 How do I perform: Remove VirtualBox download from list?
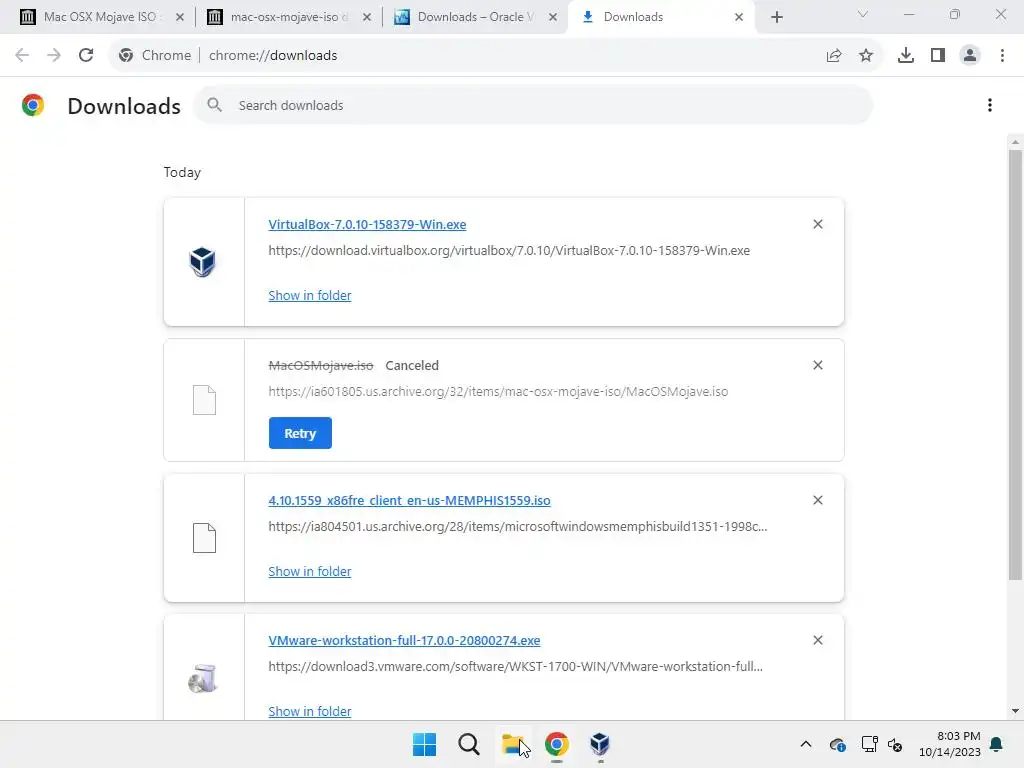coord(818,224)
